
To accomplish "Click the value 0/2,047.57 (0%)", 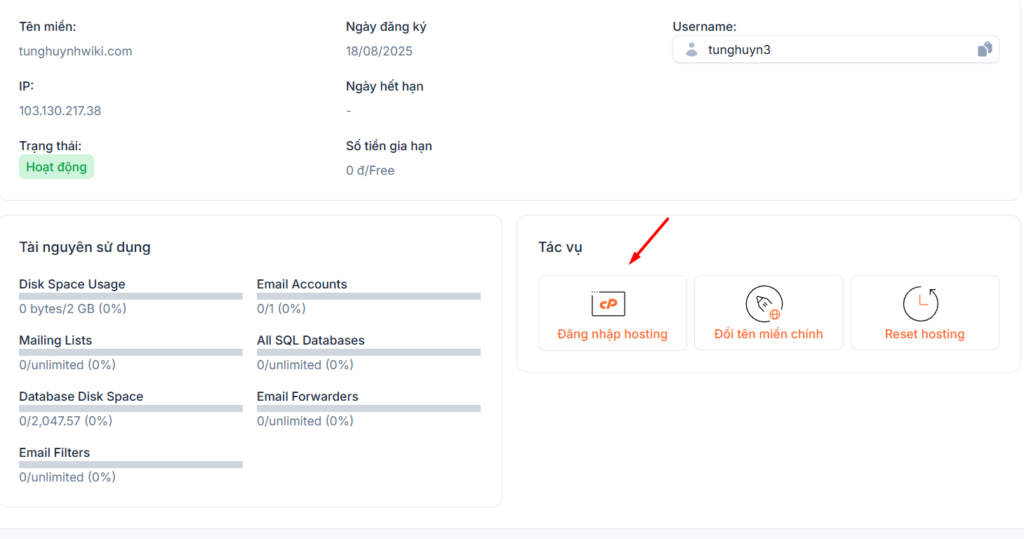I will [x=65, y=421].
